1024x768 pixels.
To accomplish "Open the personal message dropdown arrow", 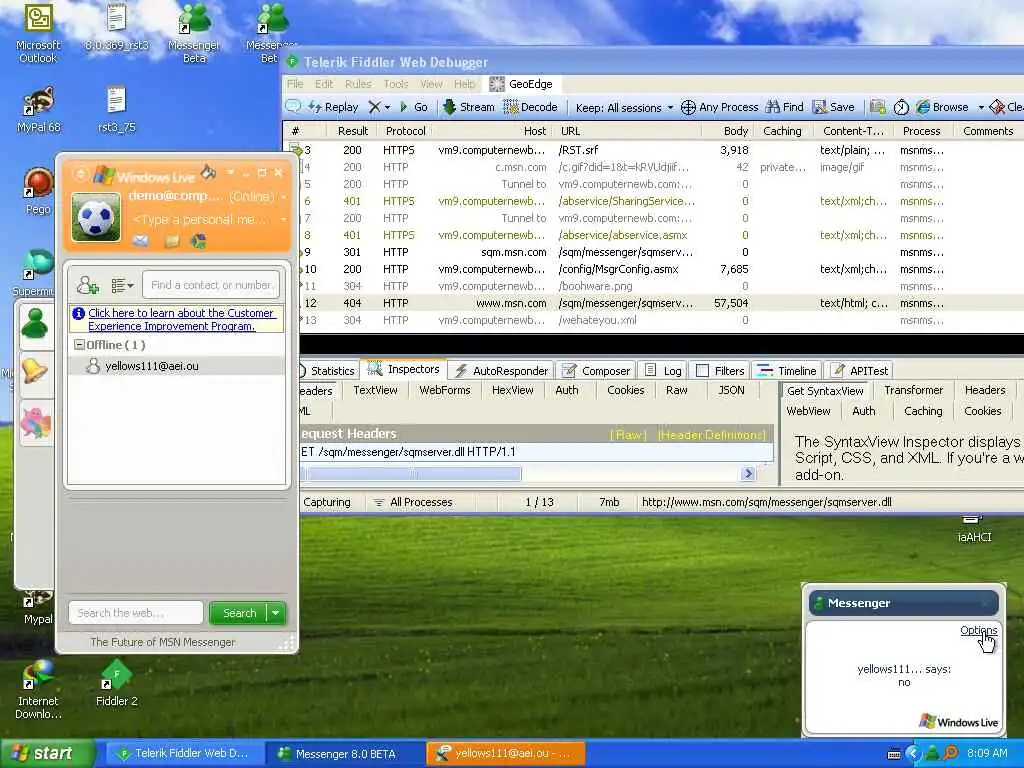I will [283, 219].
